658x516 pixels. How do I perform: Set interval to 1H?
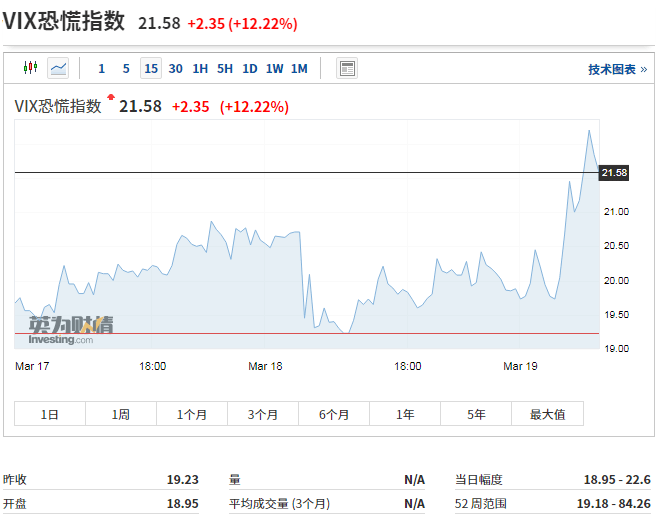(200, 68)
